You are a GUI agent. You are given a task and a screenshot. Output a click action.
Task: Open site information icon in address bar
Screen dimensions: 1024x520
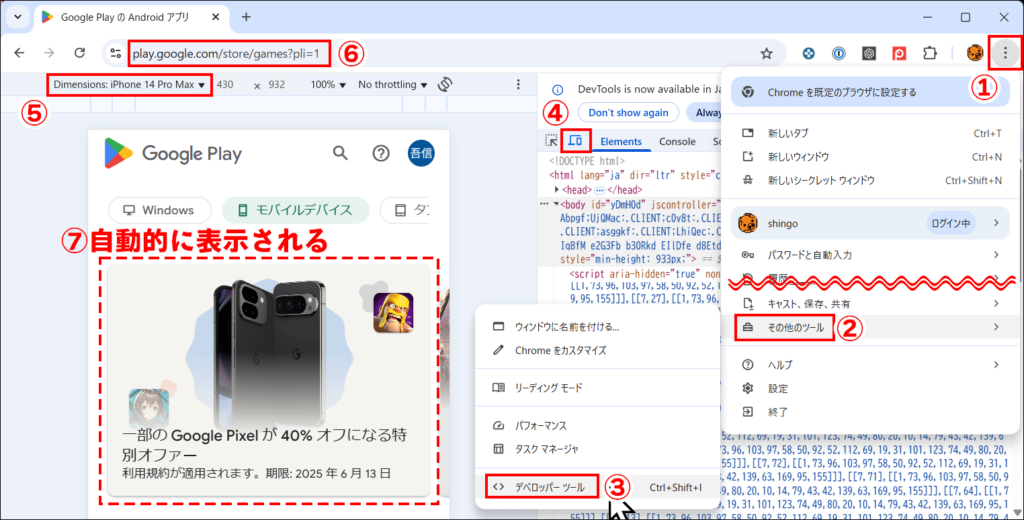(x=116, y=54)
